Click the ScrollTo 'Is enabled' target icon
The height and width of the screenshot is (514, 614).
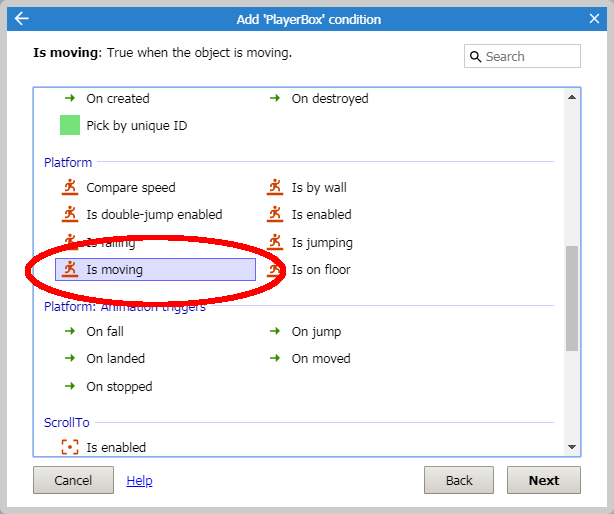[70, 447]
